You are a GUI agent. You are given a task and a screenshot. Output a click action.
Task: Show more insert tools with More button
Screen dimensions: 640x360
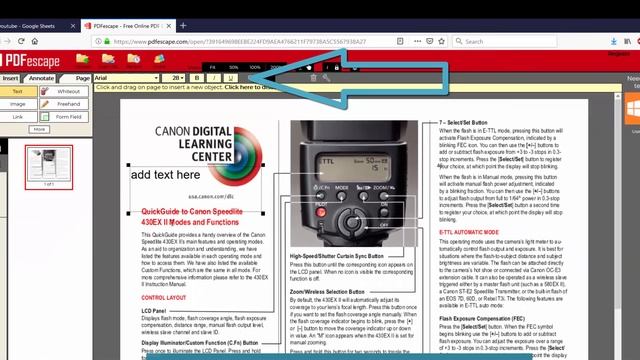click(39, 129)
